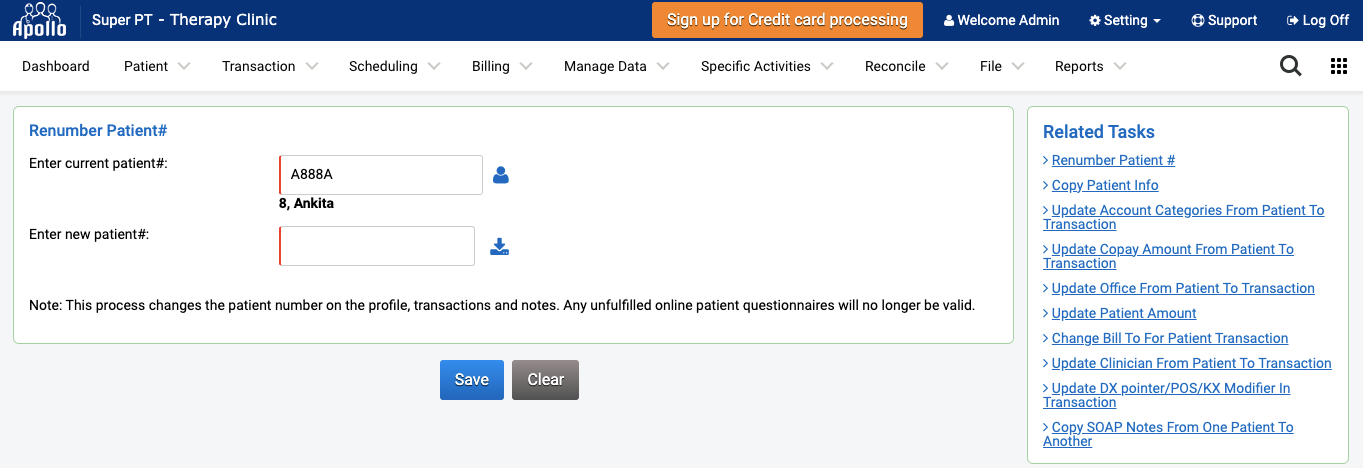This screenshot has width=1363, height=468.
Task: Open the apps grid icon
Action: click(1339, 66)
